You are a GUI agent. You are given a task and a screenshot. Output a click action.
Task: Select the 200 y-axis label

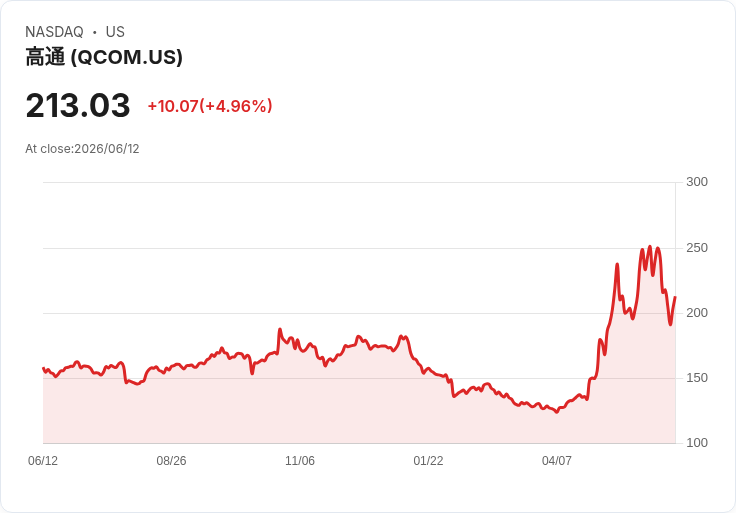click(697, 313)
